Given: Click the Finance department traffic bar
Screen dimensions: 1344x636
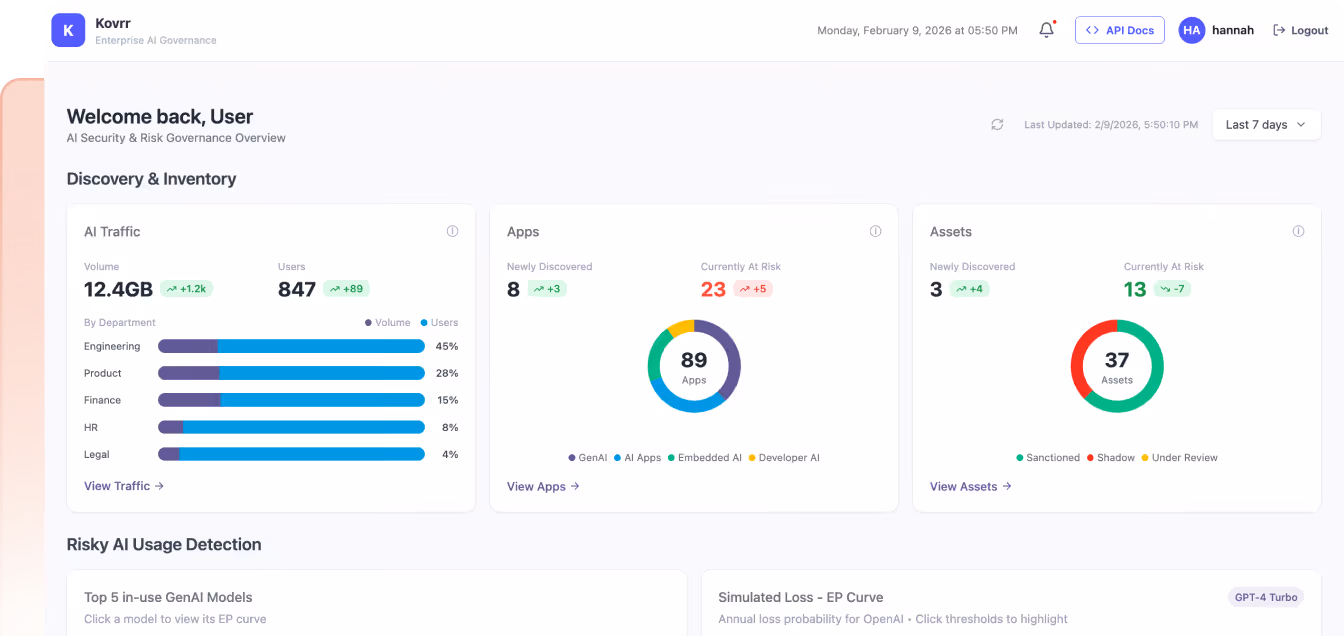Looking at the screenshot, I should click(291, 400).
